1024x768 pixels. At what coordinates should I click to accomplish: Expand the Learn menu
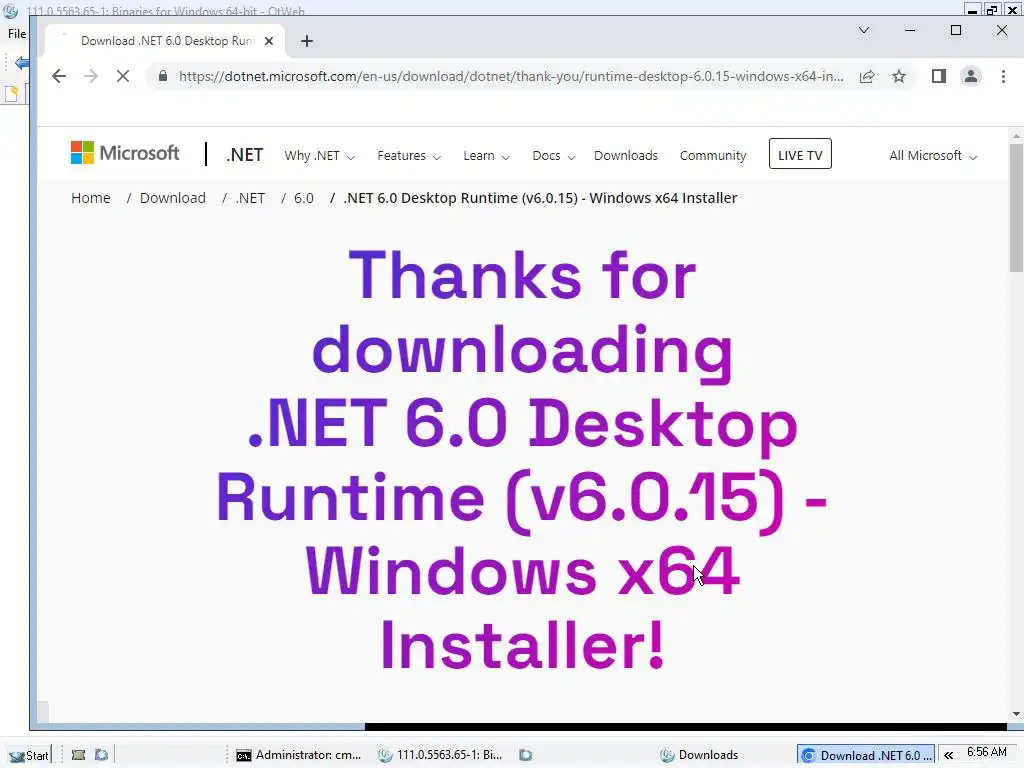pyautogui.click(x=487, y=156)
